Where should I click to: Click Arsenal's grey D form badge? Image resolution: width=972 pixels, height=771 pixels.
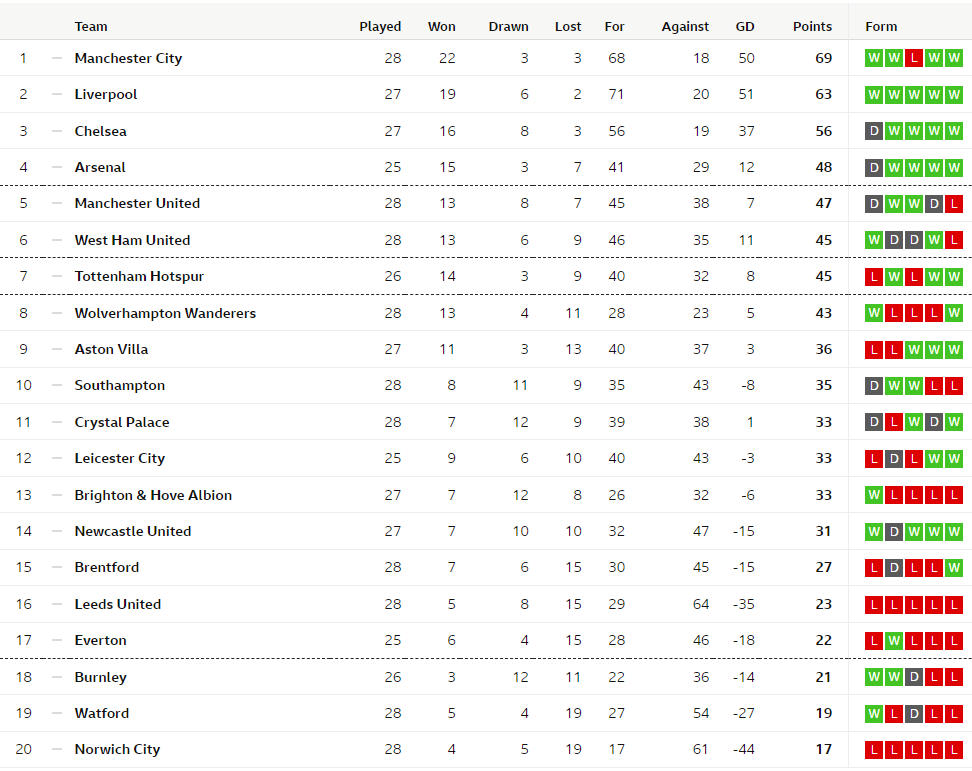coord(874,167)
